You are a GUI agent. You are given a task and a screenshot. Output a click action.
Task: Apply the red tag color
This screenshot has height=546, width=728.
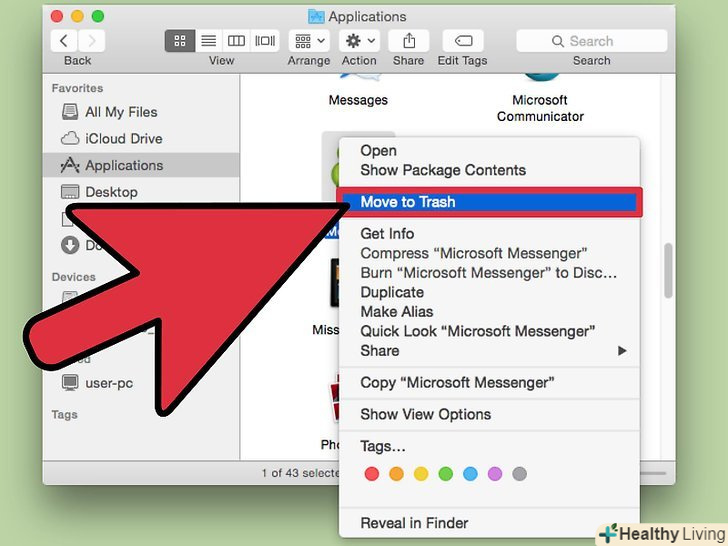371,474
